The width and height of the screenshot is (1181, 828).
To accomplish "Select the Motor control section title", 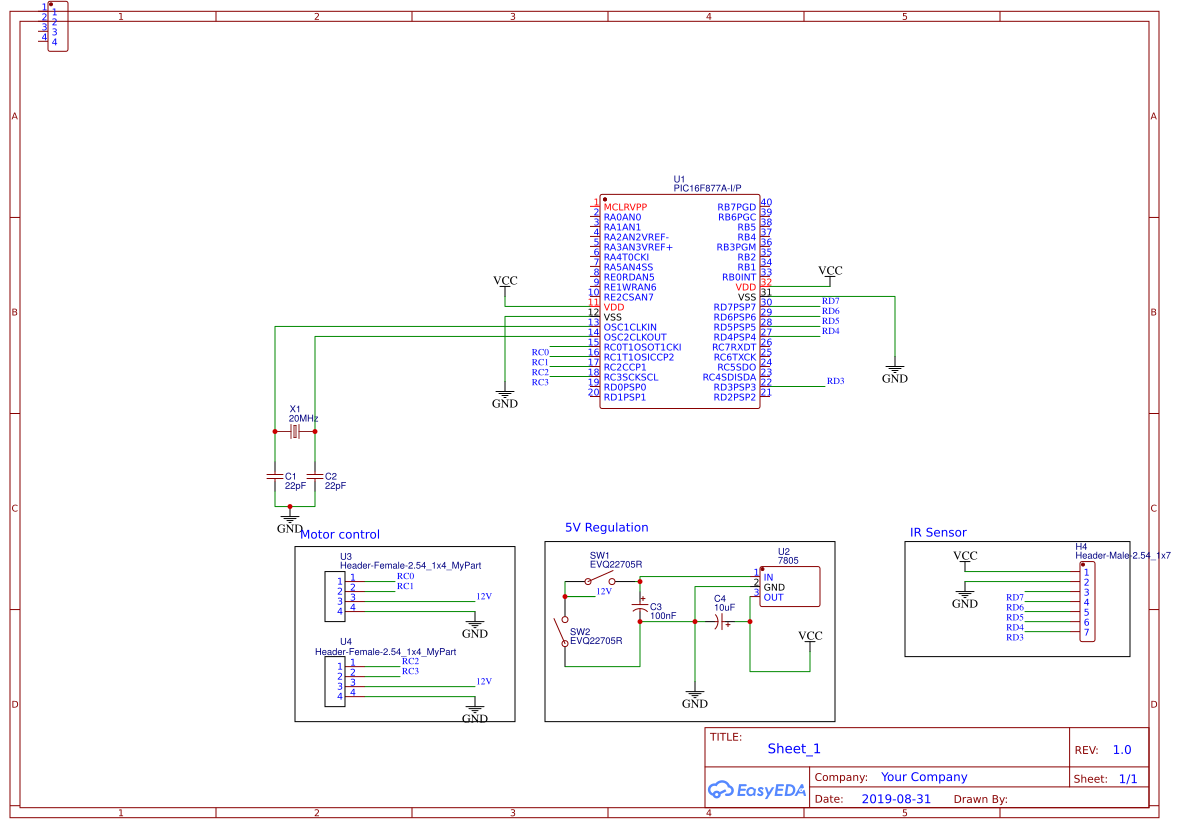I will pos(340,534).
